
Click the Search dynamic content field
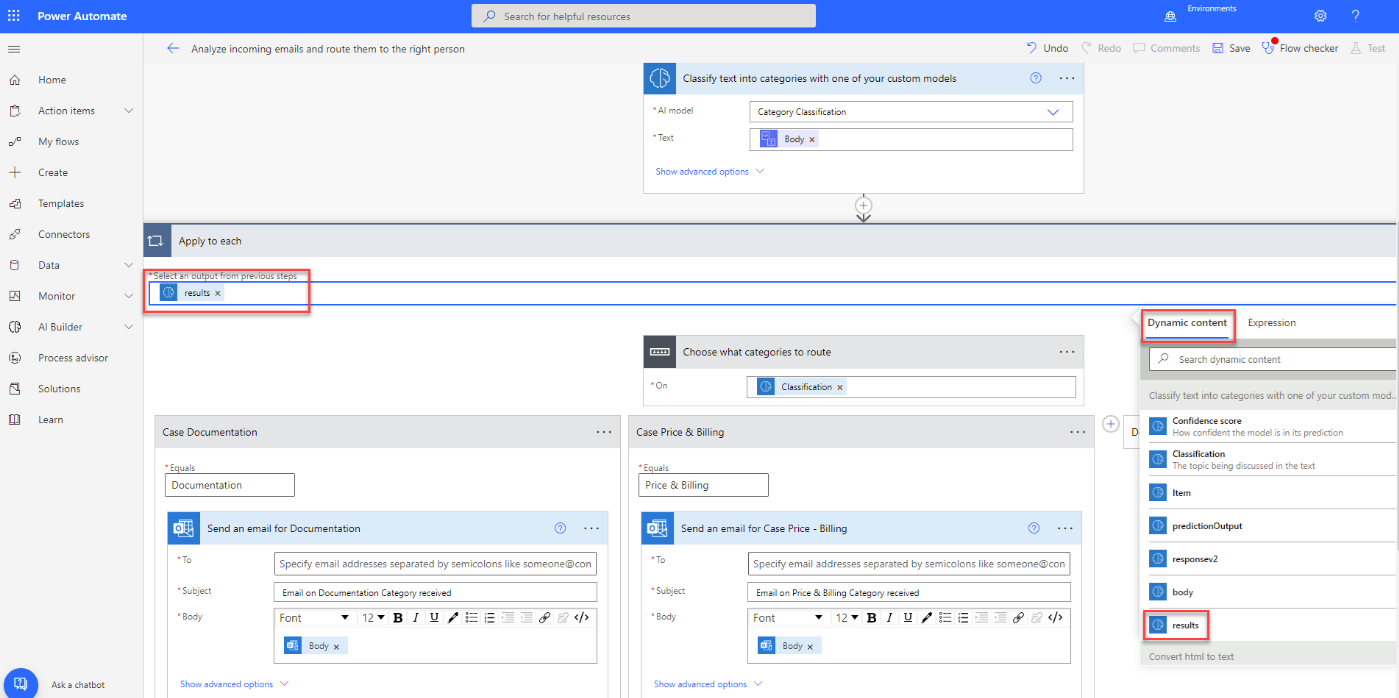tap(1270, 359)
